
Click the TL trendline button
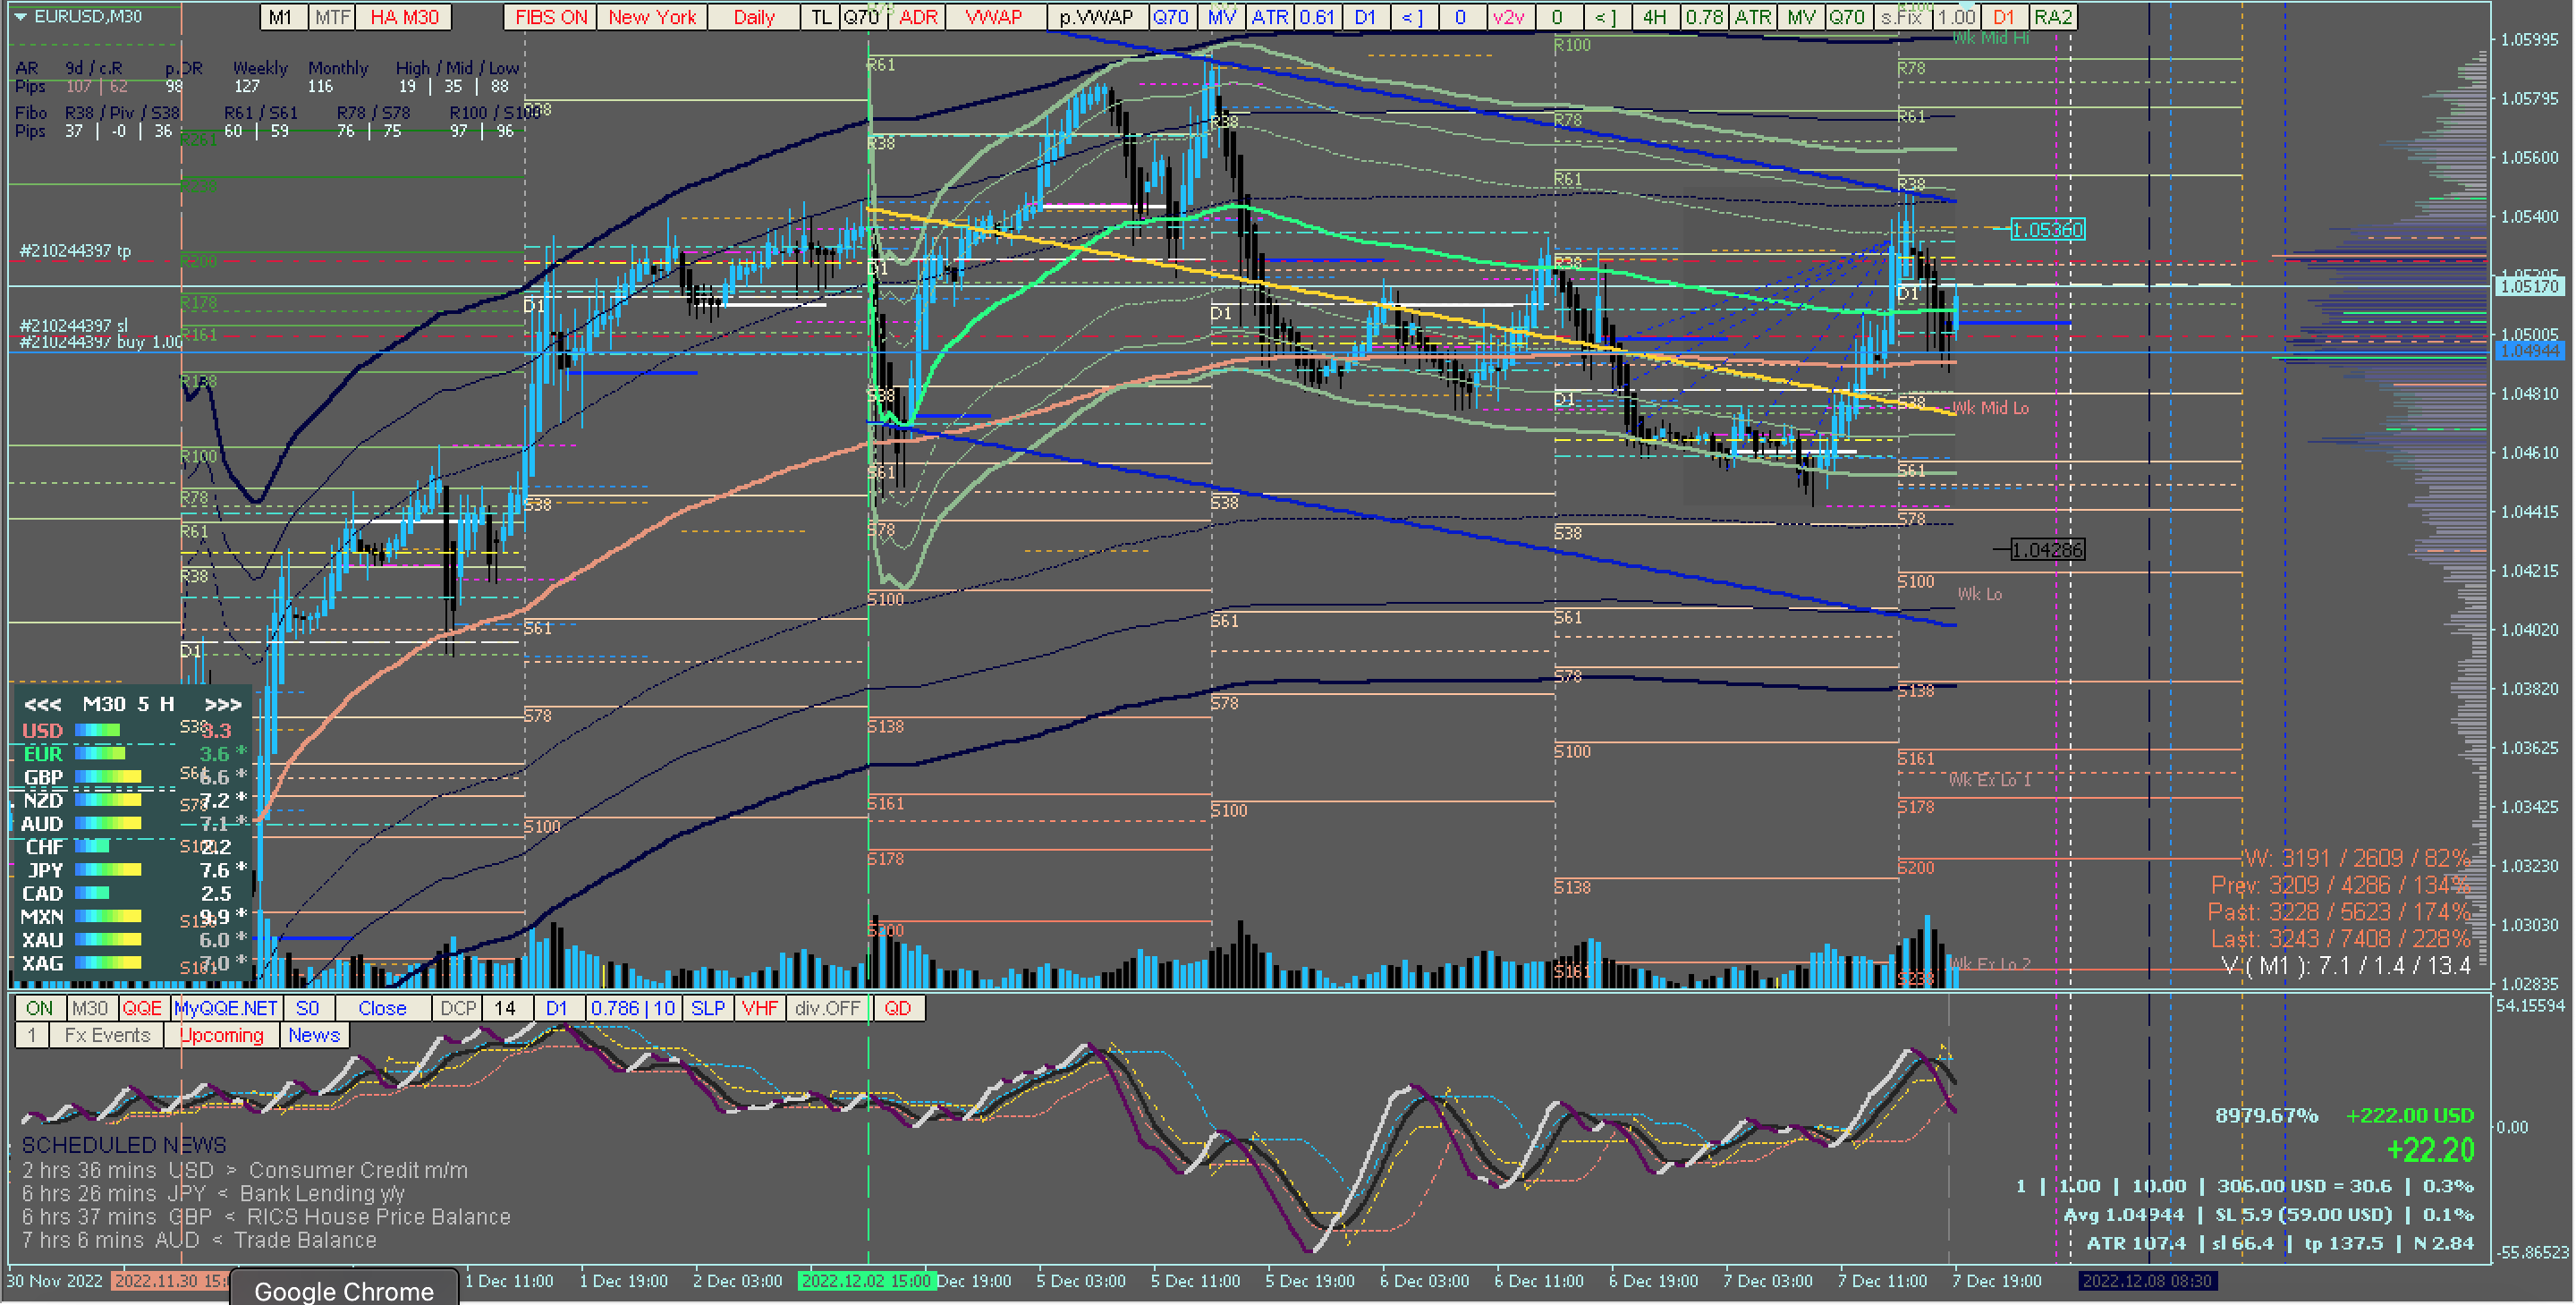tap(820, 17)
